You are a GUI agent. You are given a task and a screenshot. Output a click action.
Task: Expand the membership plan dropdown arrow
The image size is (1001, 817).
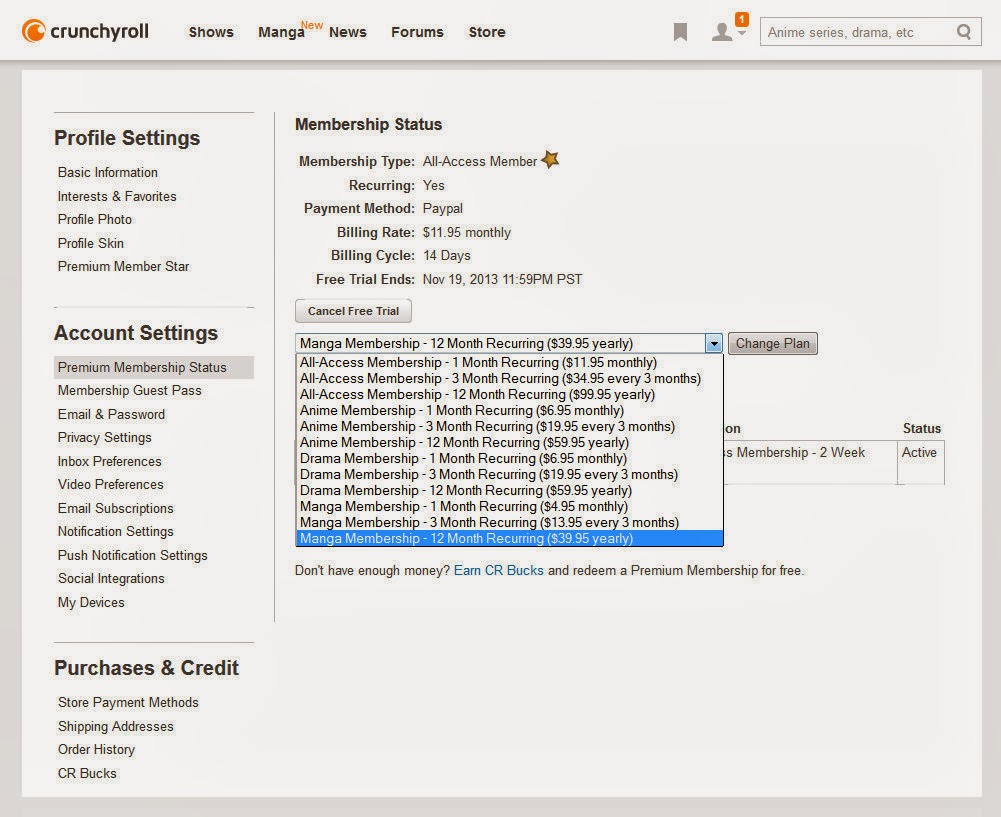pos(714,343)
